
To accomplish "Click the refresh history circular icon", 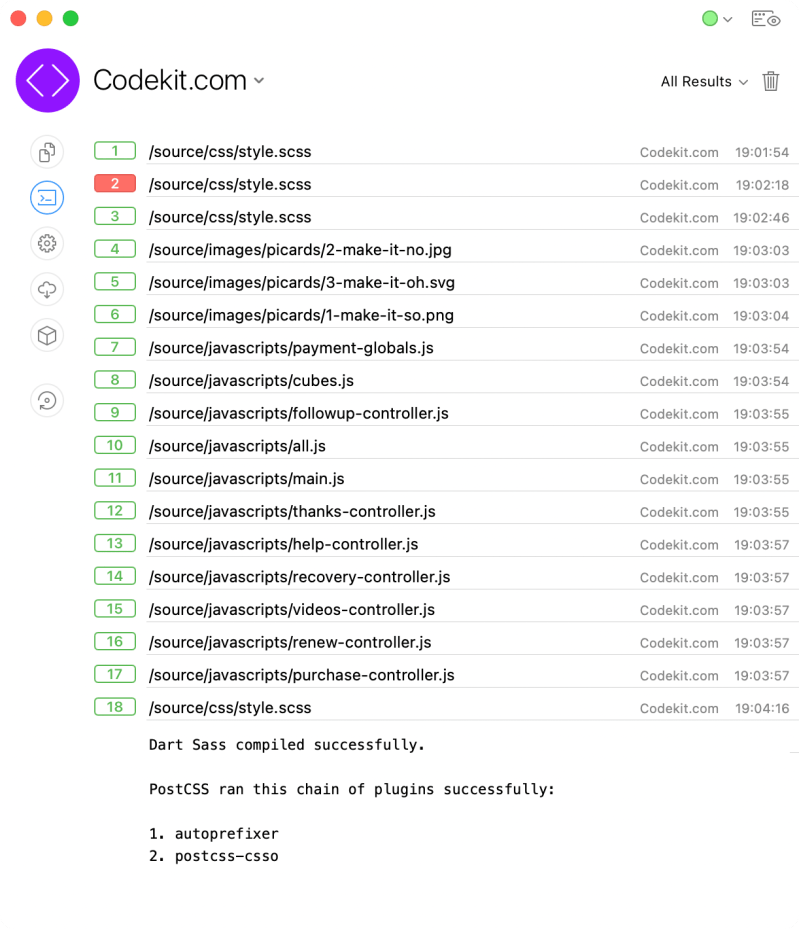I will click(47, 401).
